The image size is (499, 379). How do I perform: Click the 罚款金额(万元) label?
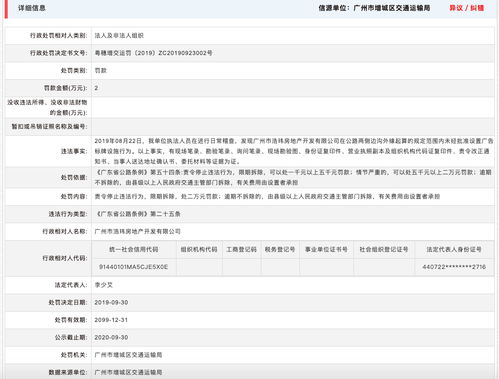(x=66, y=88)
